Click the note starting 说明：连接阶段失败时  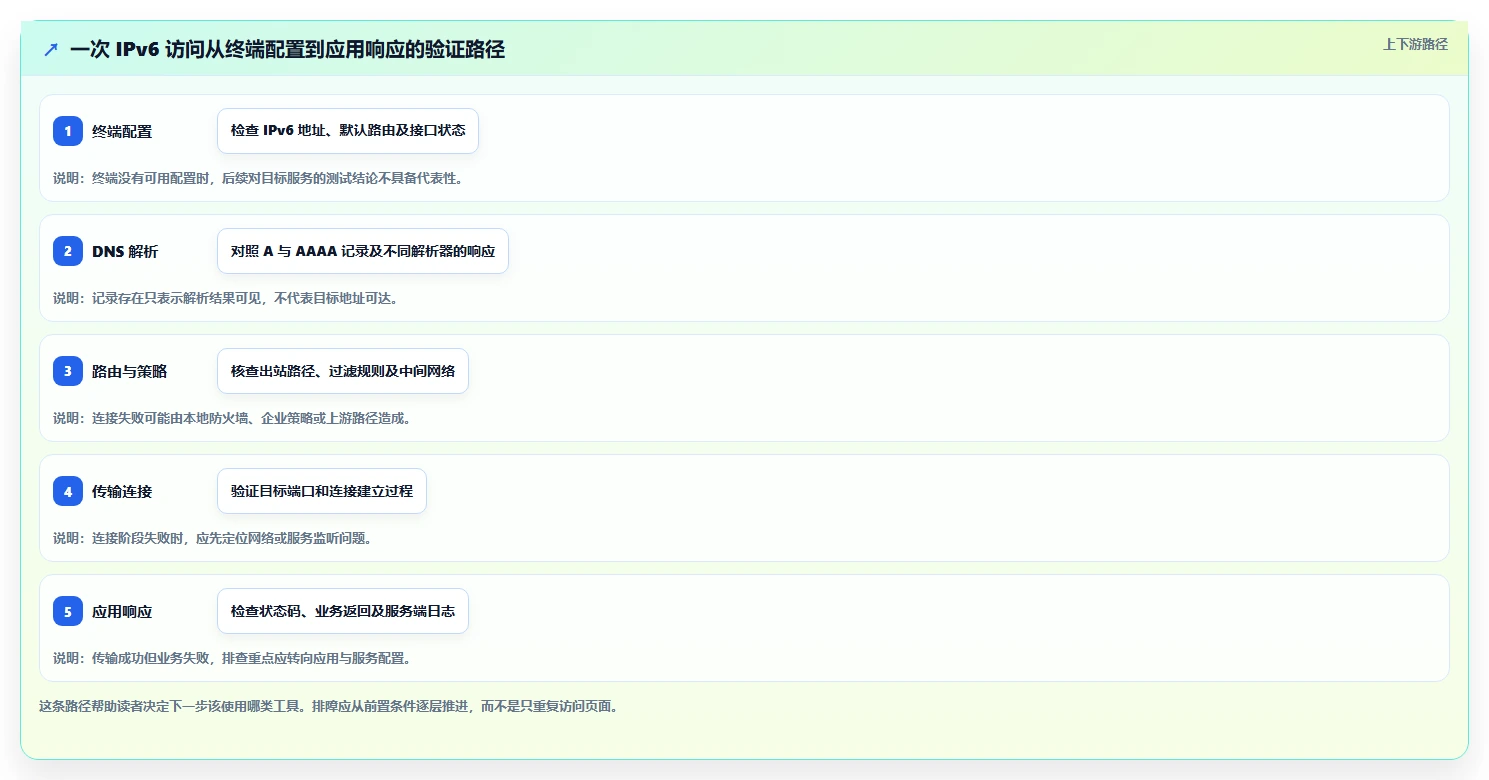[x=213, y=538]
